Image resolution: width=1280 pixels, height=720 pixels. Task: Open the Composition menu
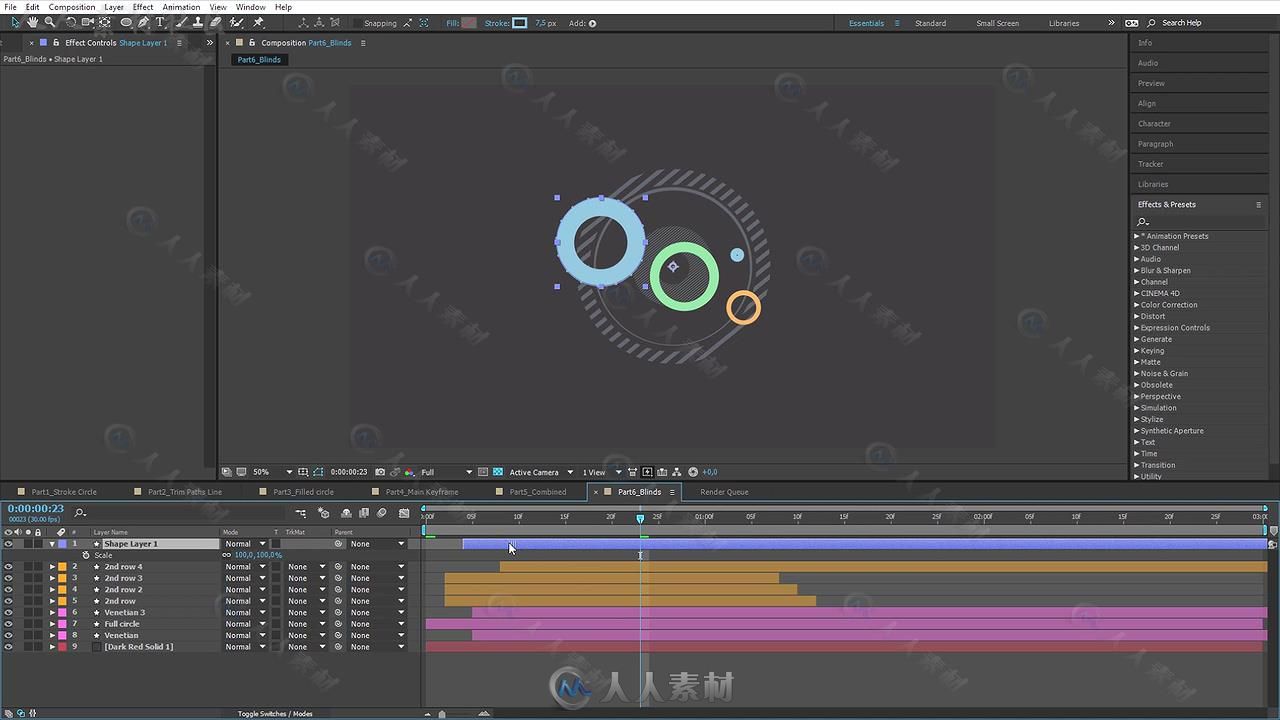(x=72, y=7)
